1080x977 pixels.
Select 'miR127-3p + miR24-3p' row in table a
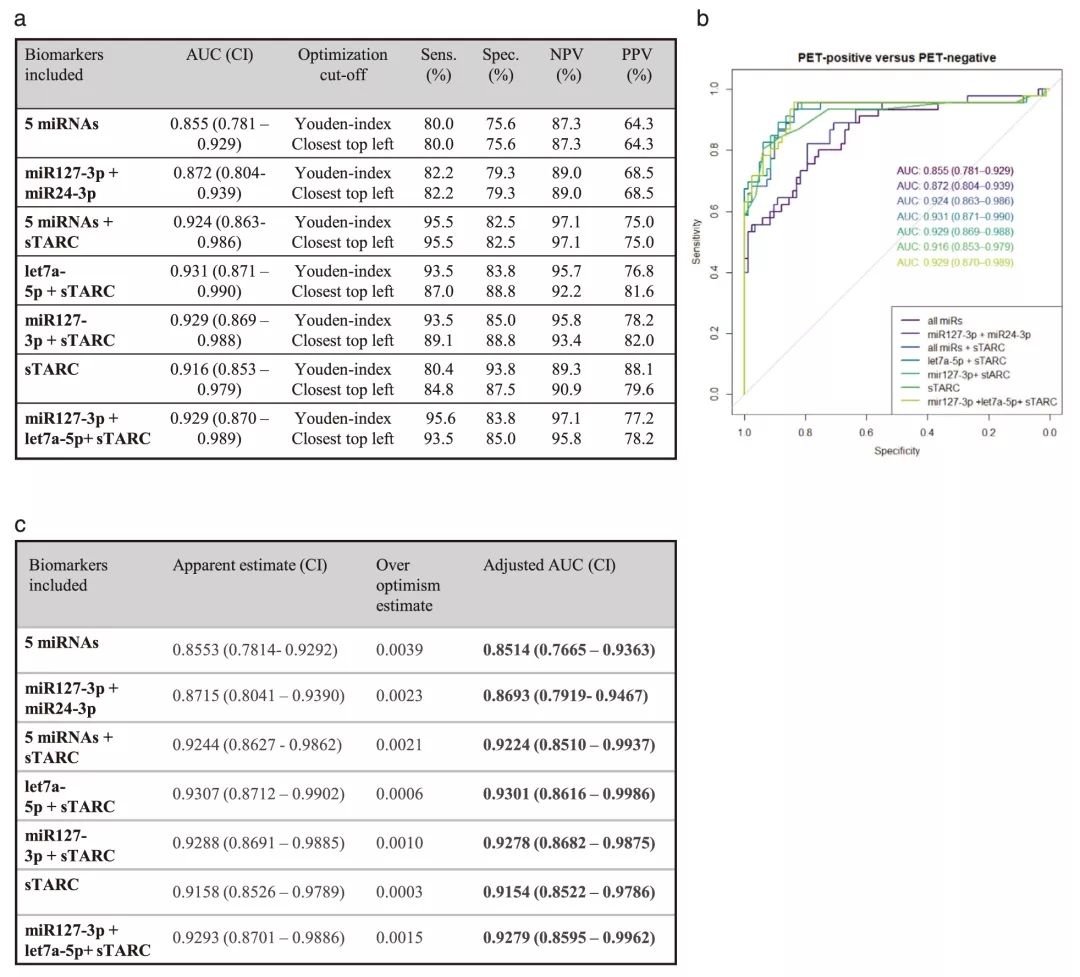tap(71, 182)
